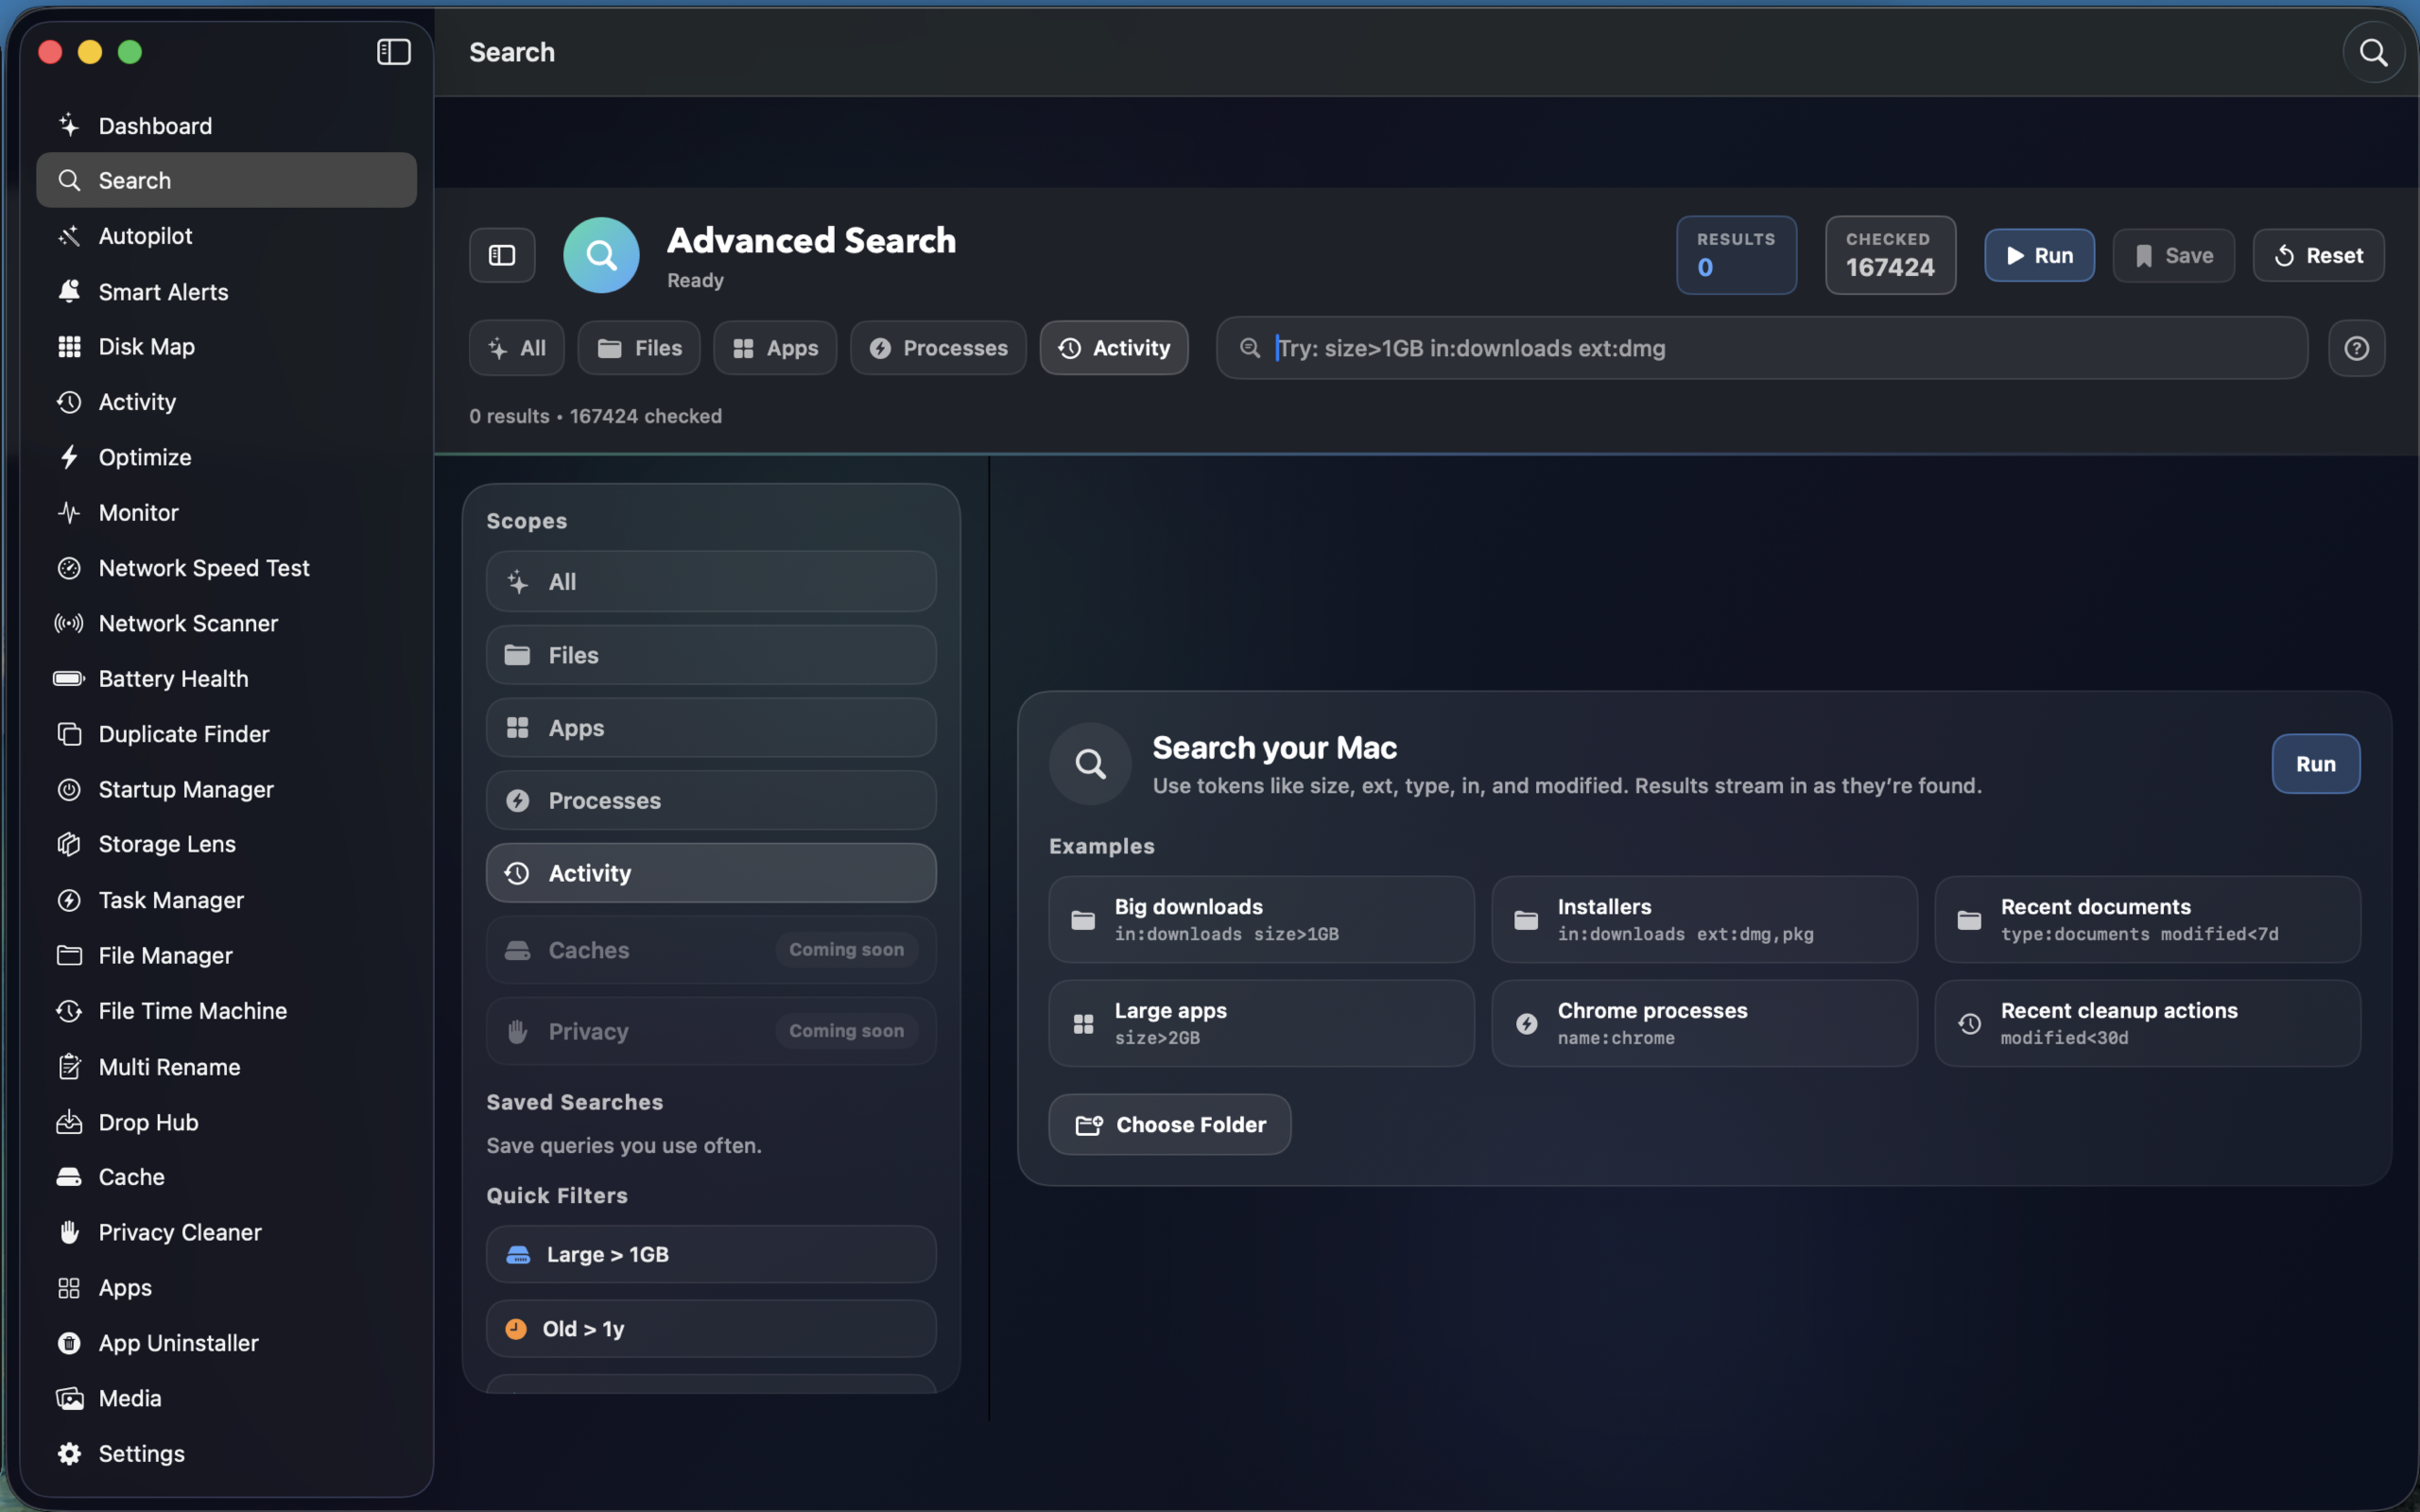Click Choose Folder button
The width and height of the screenshot is (2420, 1512).
1170,1125
